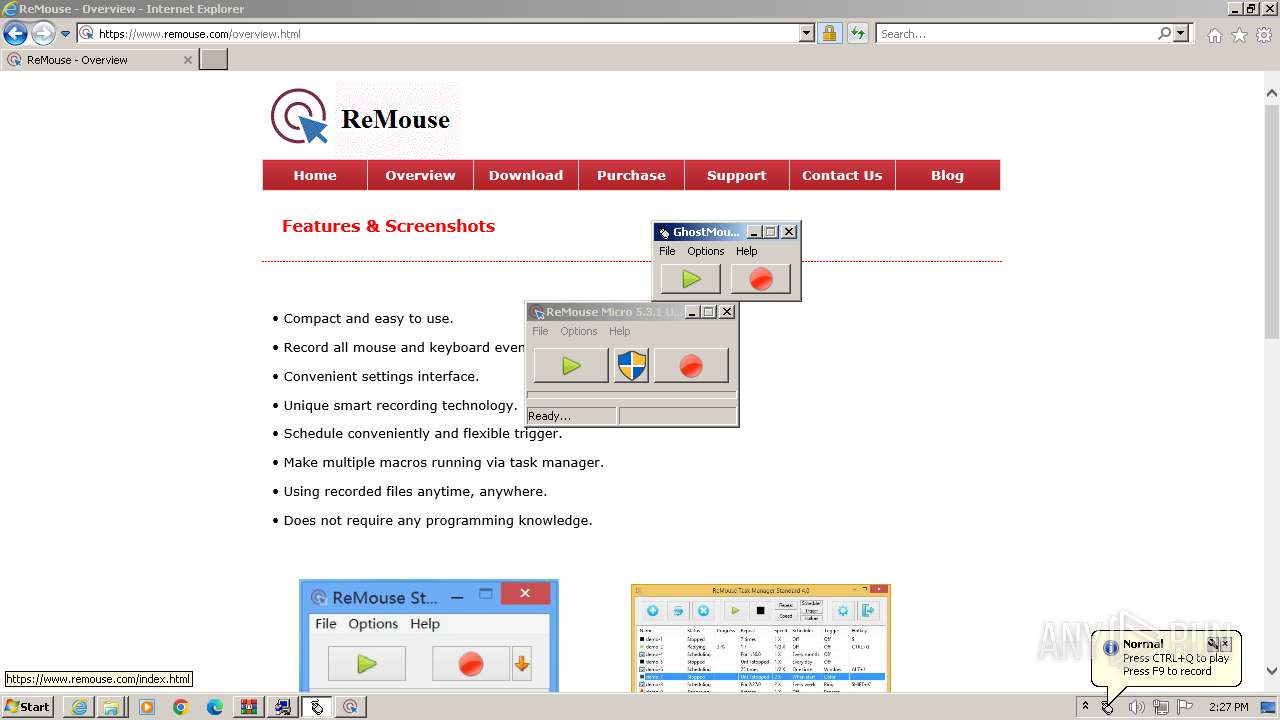Click scrollbar down arrow of page
Image resolution: width=1280 pixels, height=720 pixels.
pos(1272,671)
